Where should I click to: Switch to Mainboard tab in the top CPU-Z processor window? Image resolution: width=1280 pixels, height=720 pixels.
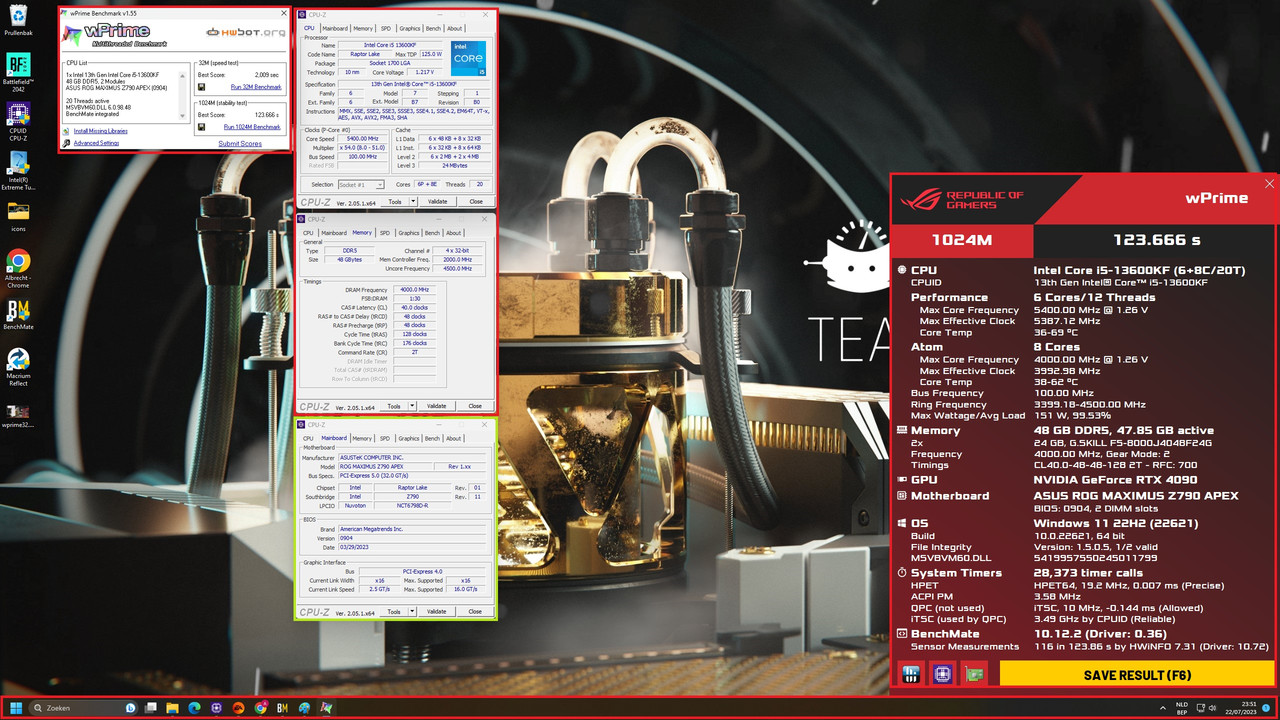(335, 29)
